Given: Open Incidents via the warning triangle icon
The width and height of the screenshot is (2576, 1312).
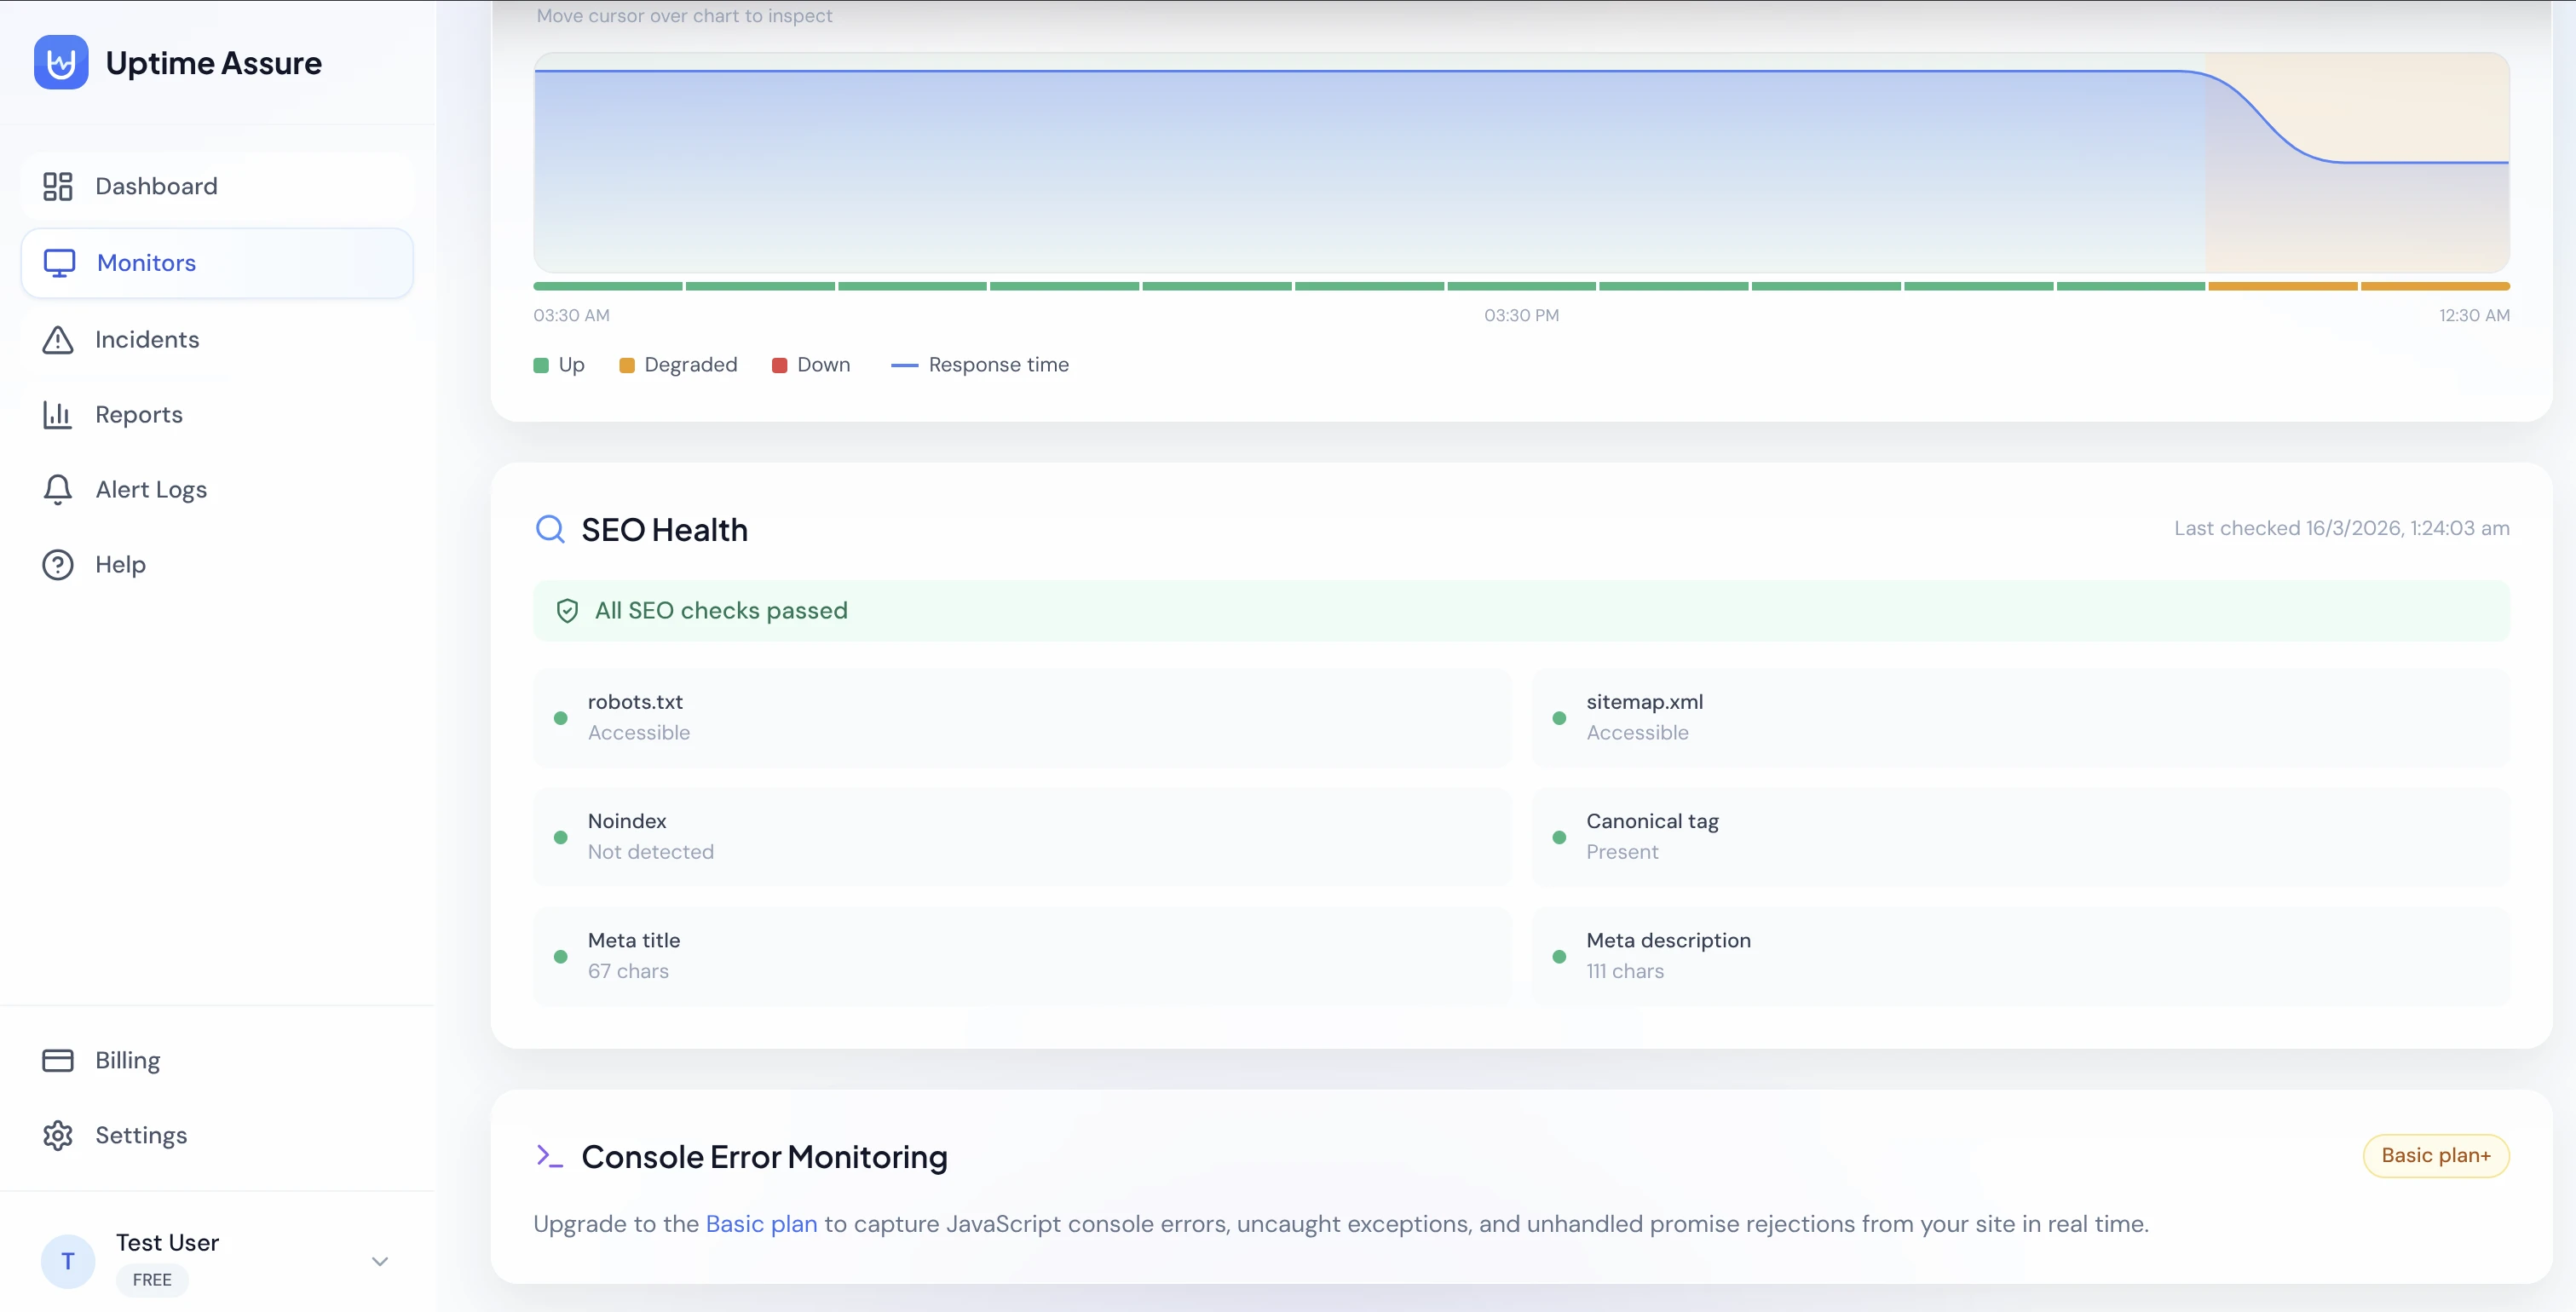Looking at the screenshot, I should [58, 340].
